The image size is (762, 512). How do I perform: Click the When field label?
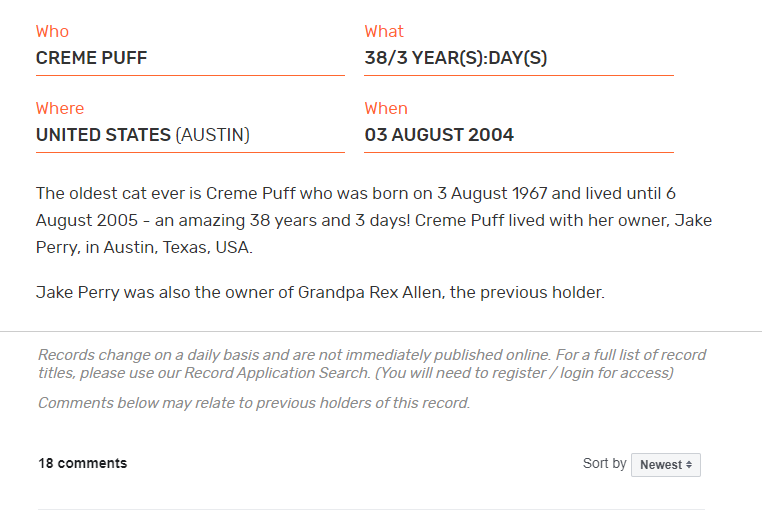[x=386, y=108]
